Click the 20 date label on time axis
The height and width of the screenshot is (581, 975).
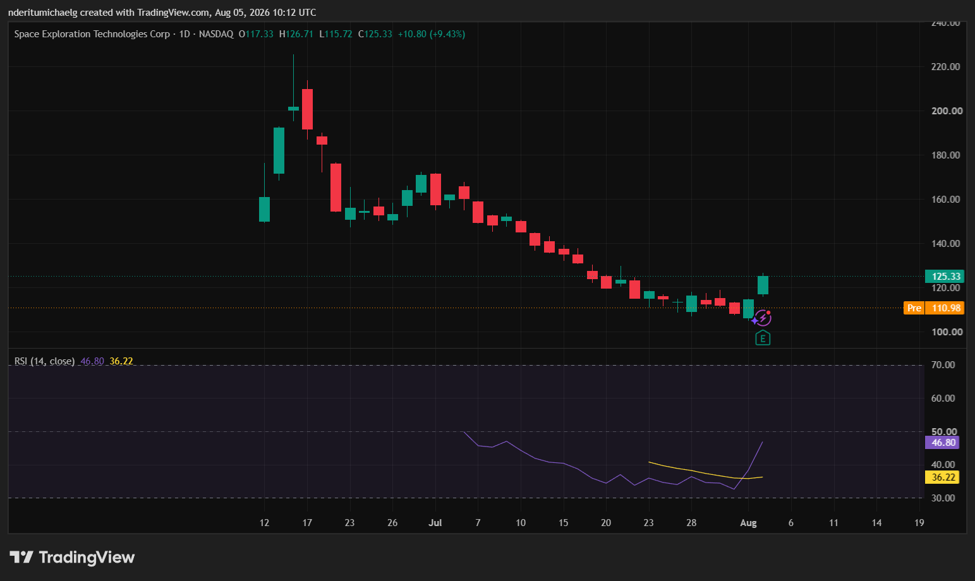[606, 523]
